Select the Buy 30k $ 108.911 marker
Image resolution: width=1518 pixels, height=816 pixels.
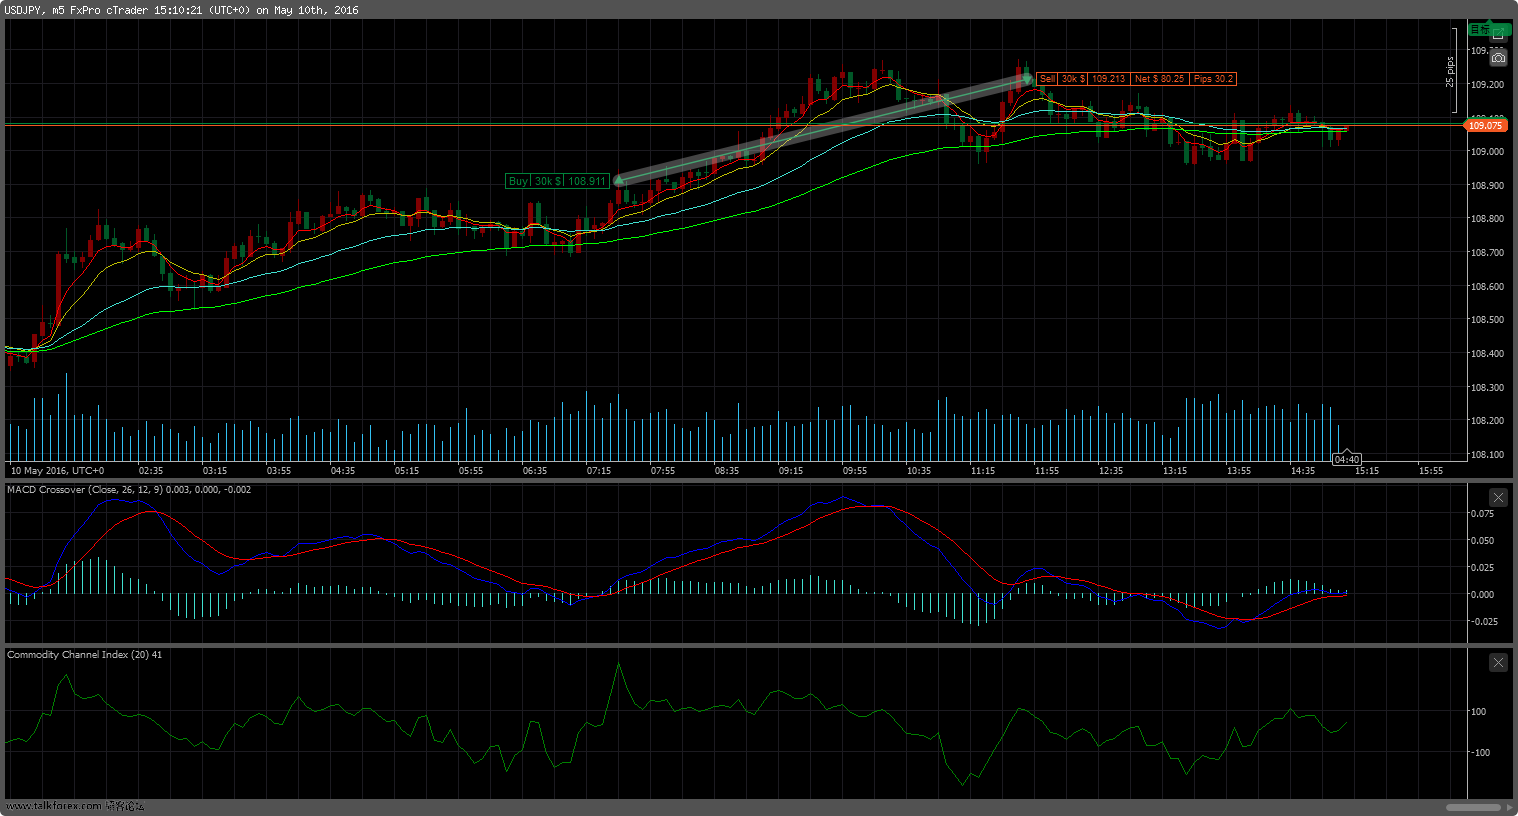click(558, 181)
